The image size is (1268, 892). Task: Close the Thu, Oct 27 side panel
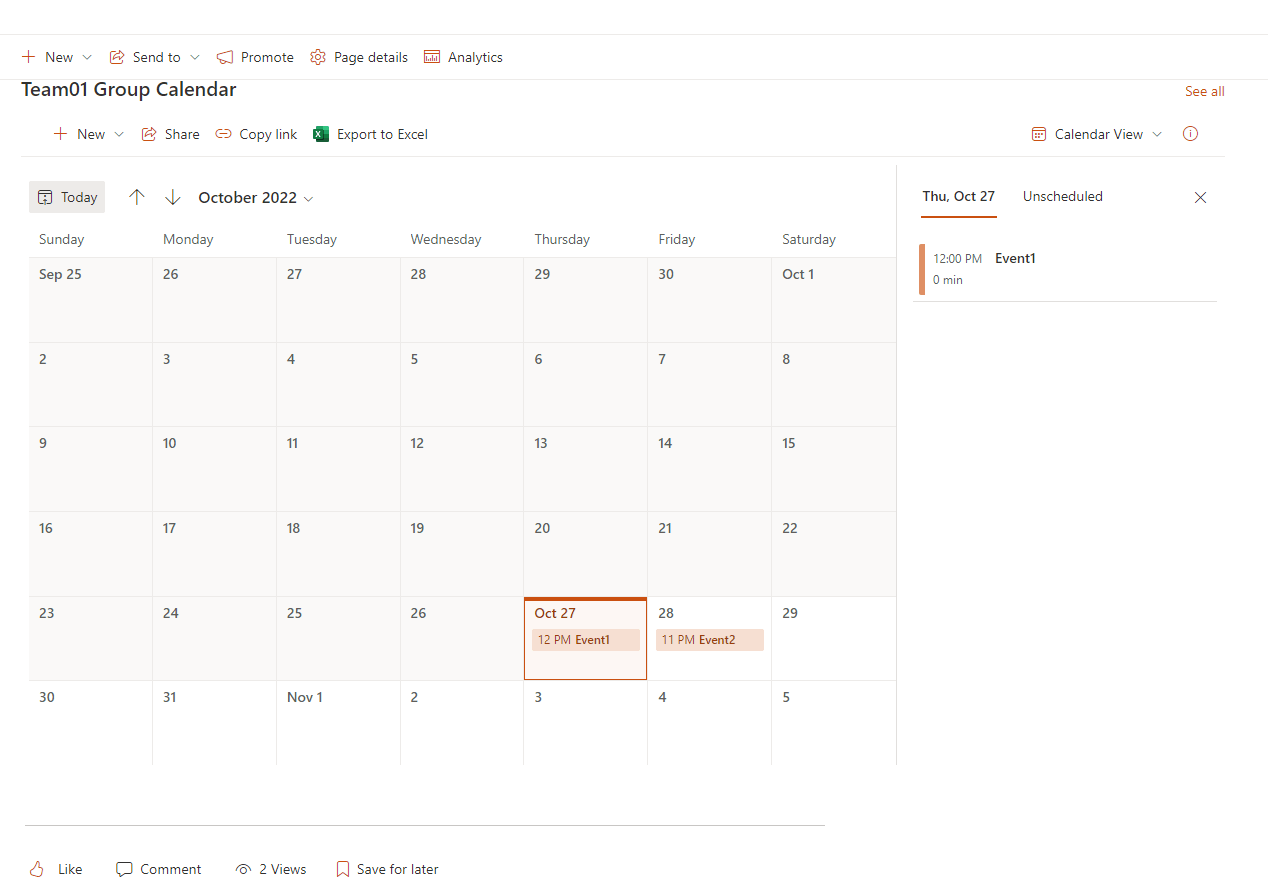(x=1201, y=197)
